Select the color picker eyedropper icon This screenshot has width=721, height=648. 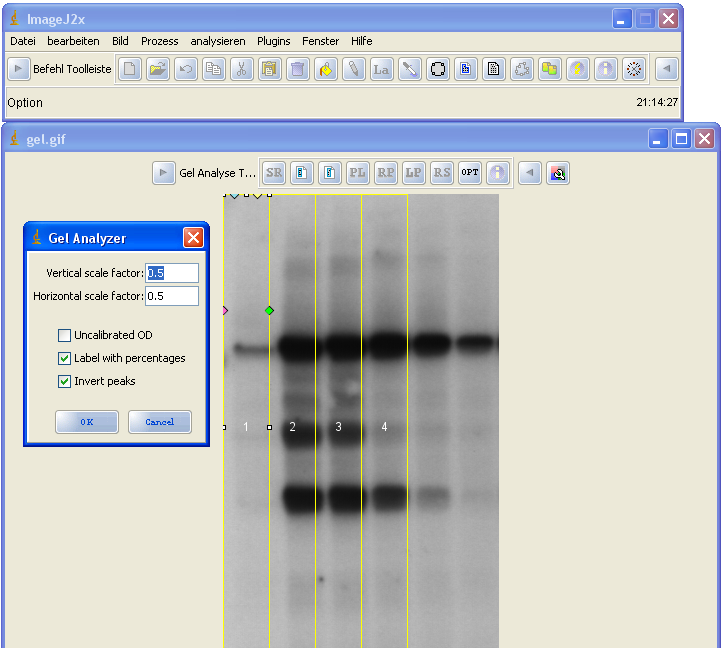point(410,69)
